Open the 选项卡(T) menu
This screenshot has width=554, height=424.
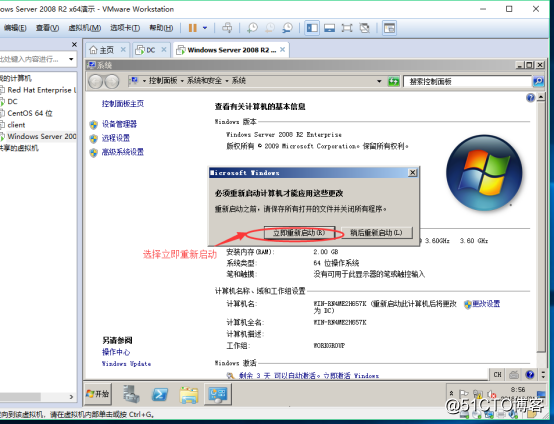coord(125,28)
